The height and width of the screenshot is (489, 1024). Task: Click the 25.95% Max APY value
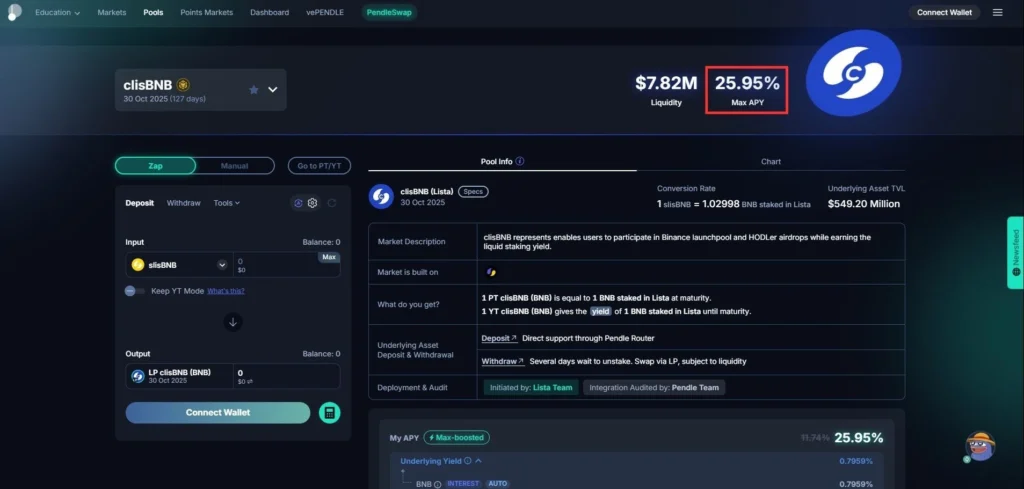747,84
